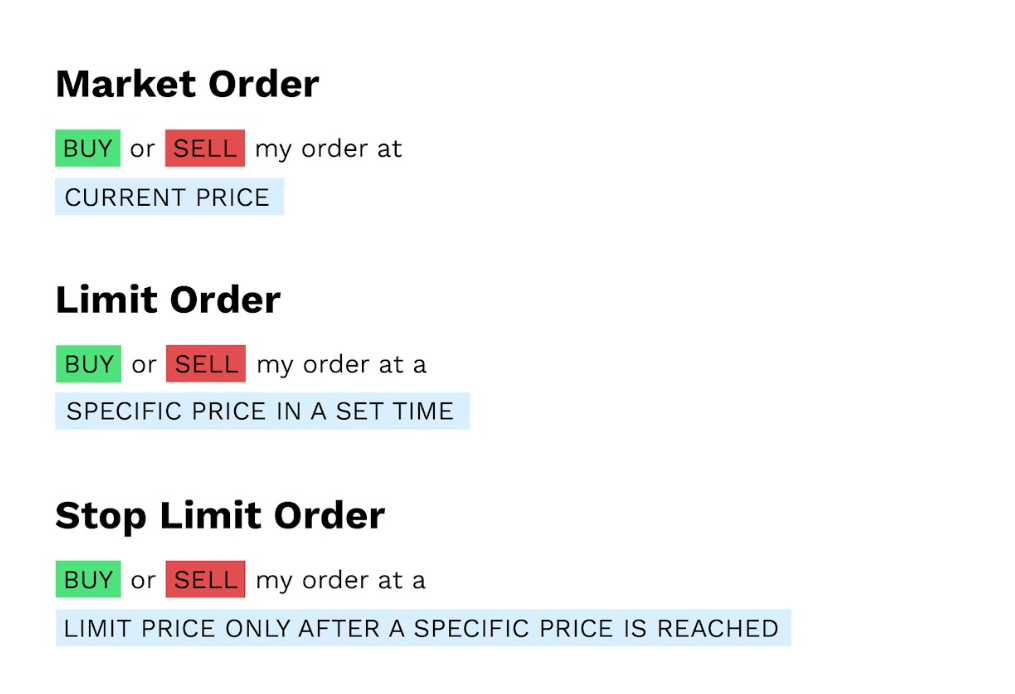Click the 'my order at a' text under Limit Order
This screenshot has height=694, width=1015.
pos(342,365)
